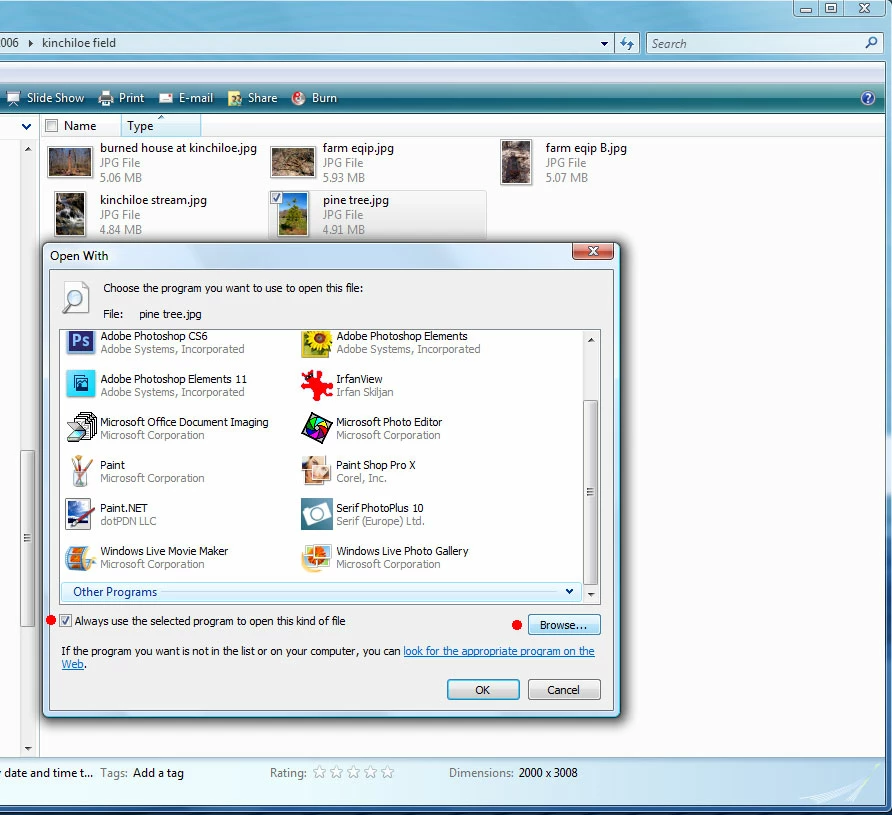Screen dimensions: 892x815
Task: Select the Adobe Photoshop CS6 icon
Action: tap(80, 342)
